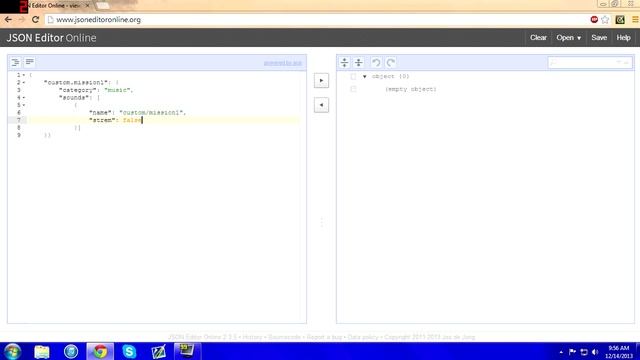This screenshot has height=360, width=640.
Task: Close the JSON Editor Online tab
Action: coord(87,6)
